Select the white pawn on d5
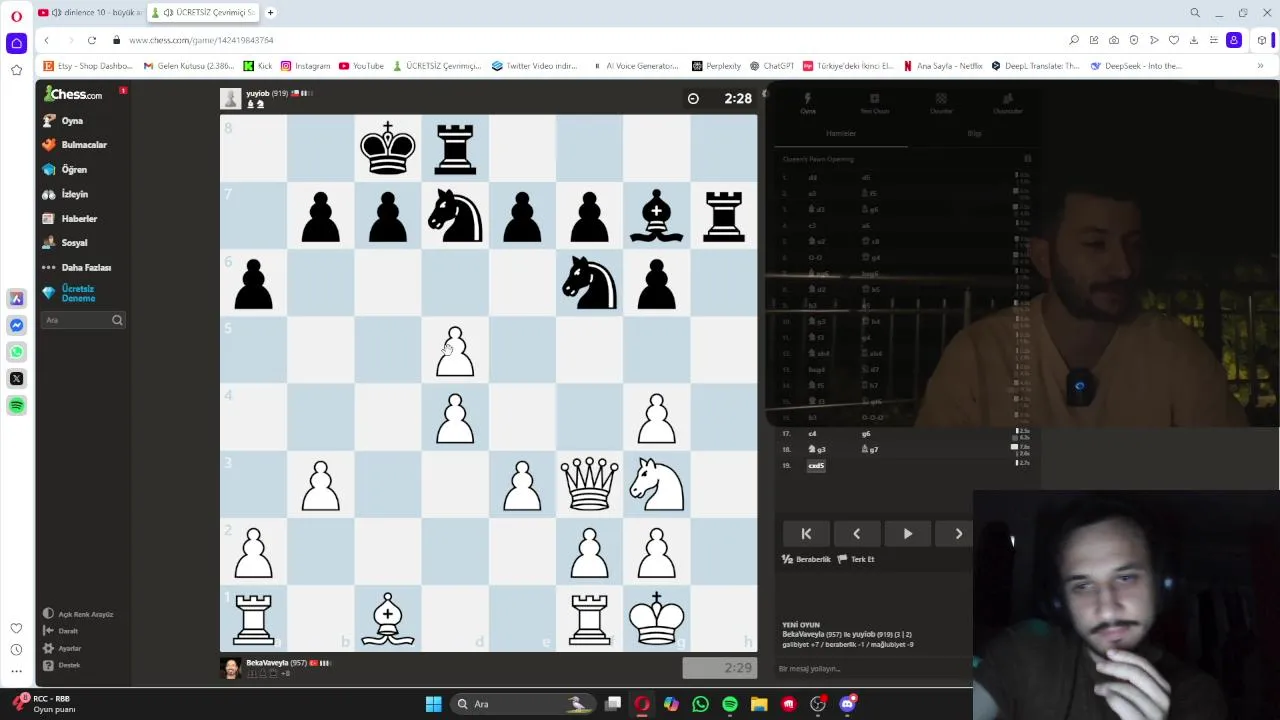Screen dimensions: 1280x720 coord(455,350)
